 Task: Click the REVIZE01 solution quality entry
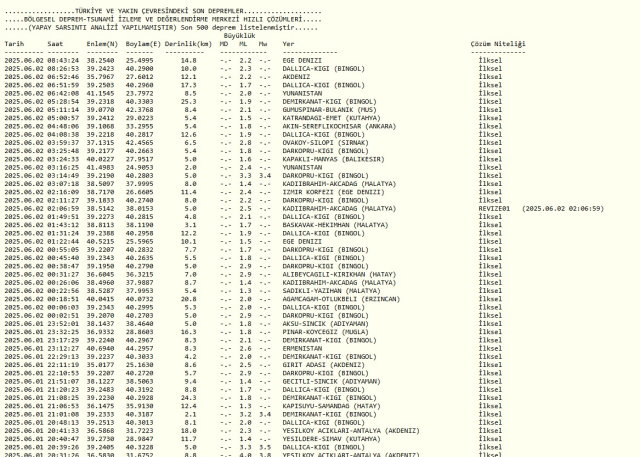pos(494,209)
